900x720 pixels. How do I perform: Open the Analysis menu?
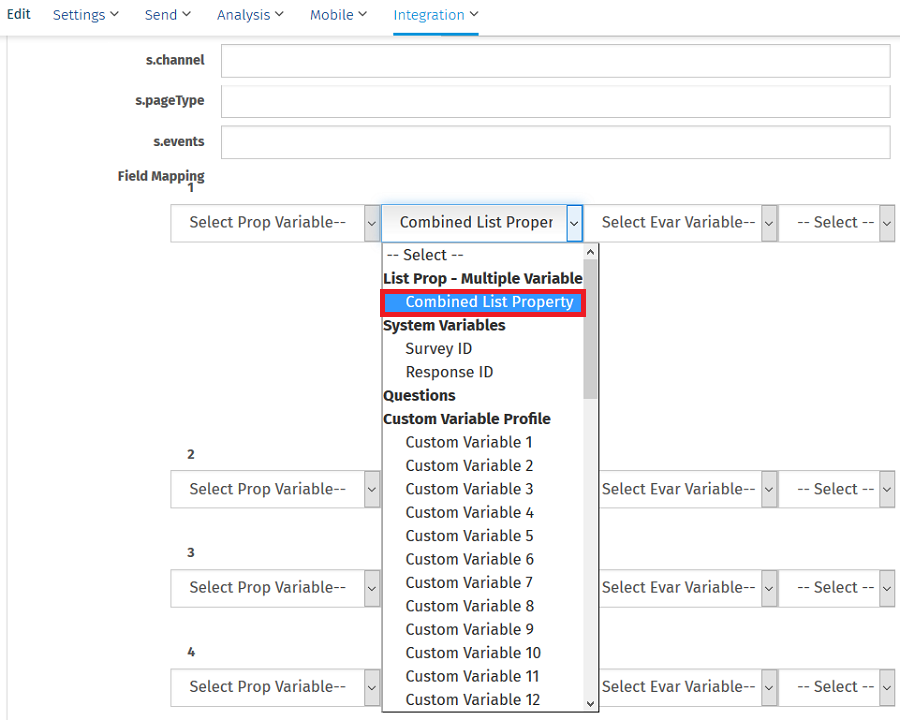click(x=250, y=15)
